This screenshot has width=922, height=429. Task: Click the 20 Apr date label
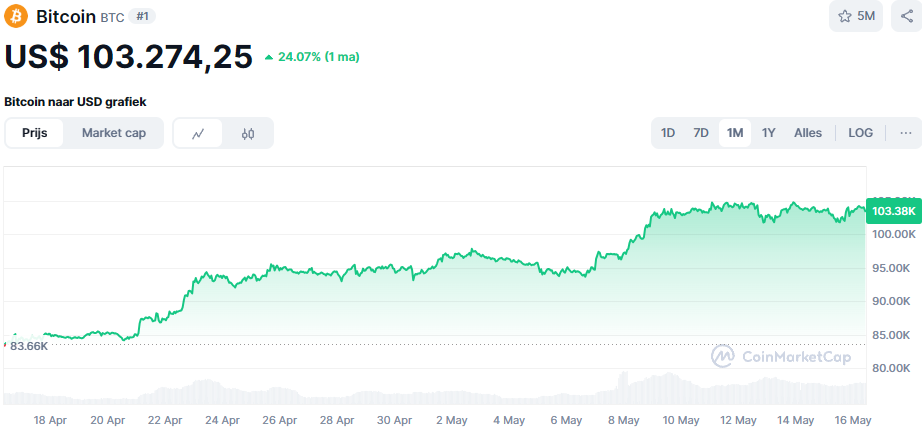[108, 420]
